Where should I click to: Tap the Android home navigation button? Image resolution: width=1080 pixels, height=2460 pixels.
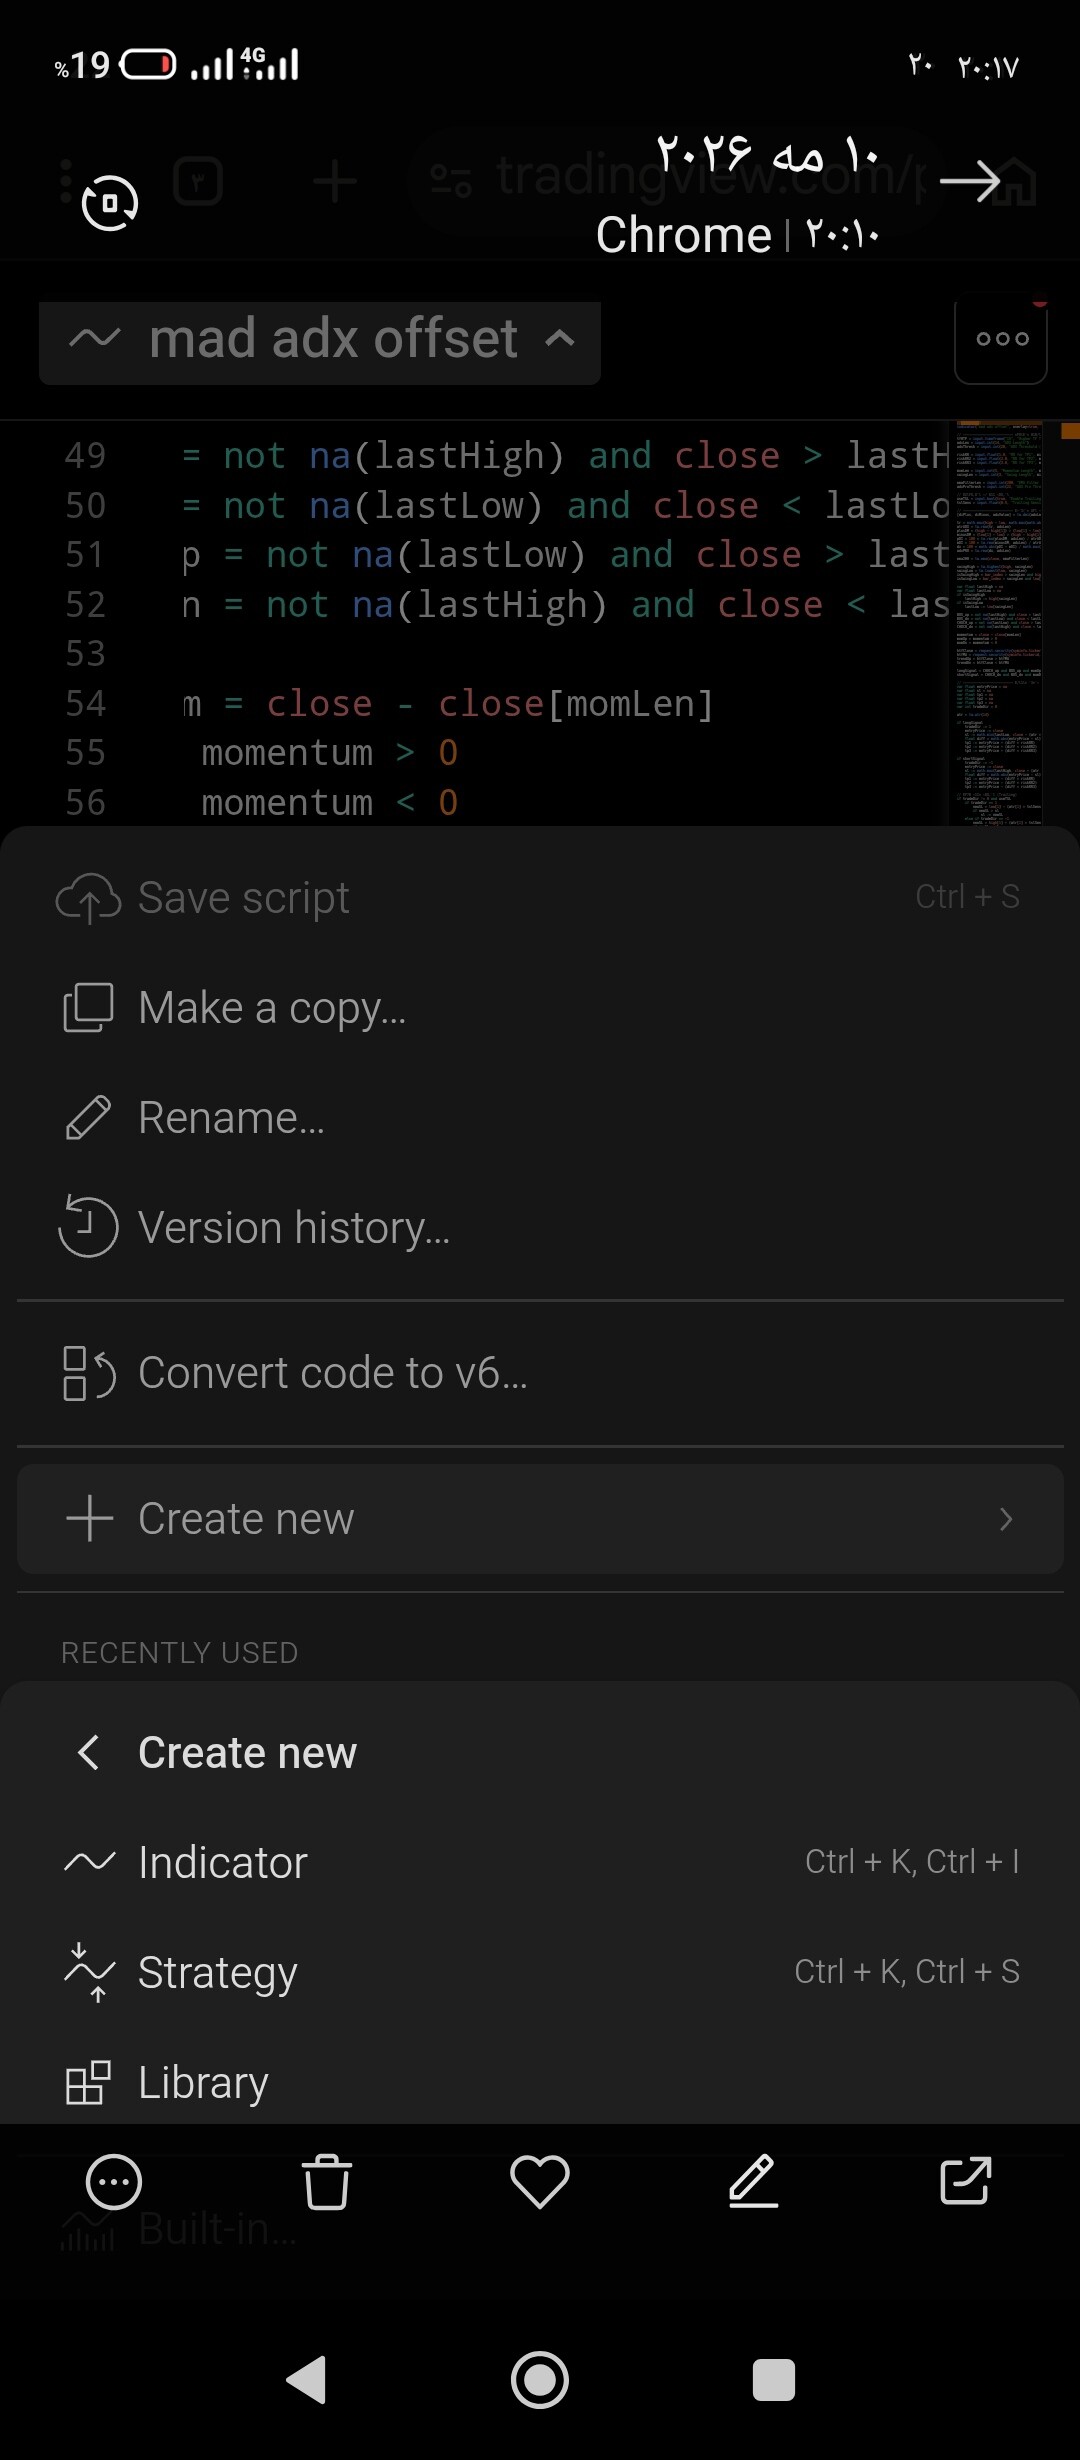(540, 2380)
